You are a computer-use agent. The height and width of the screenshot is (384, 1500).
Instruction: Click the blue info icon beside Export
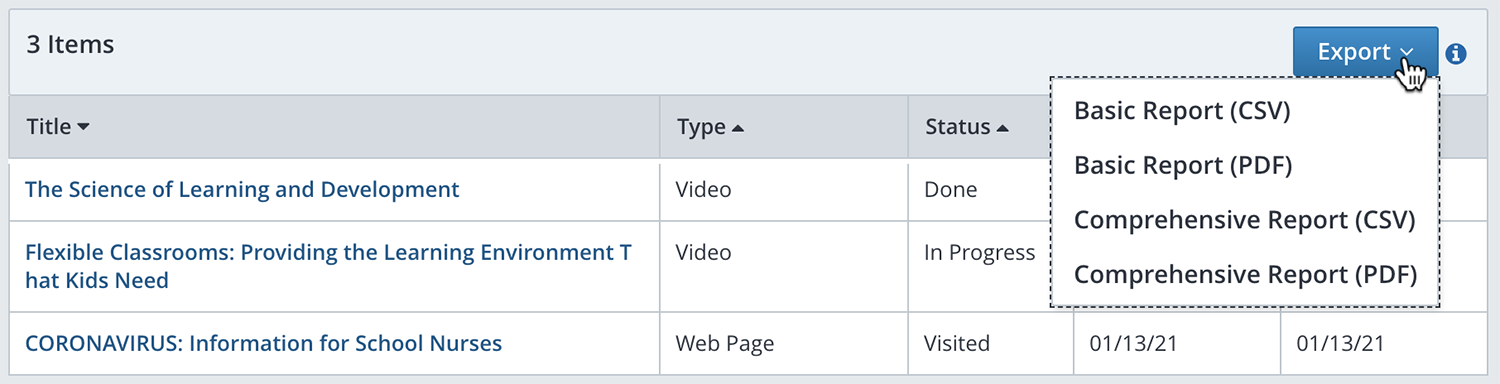(1456, 54)
